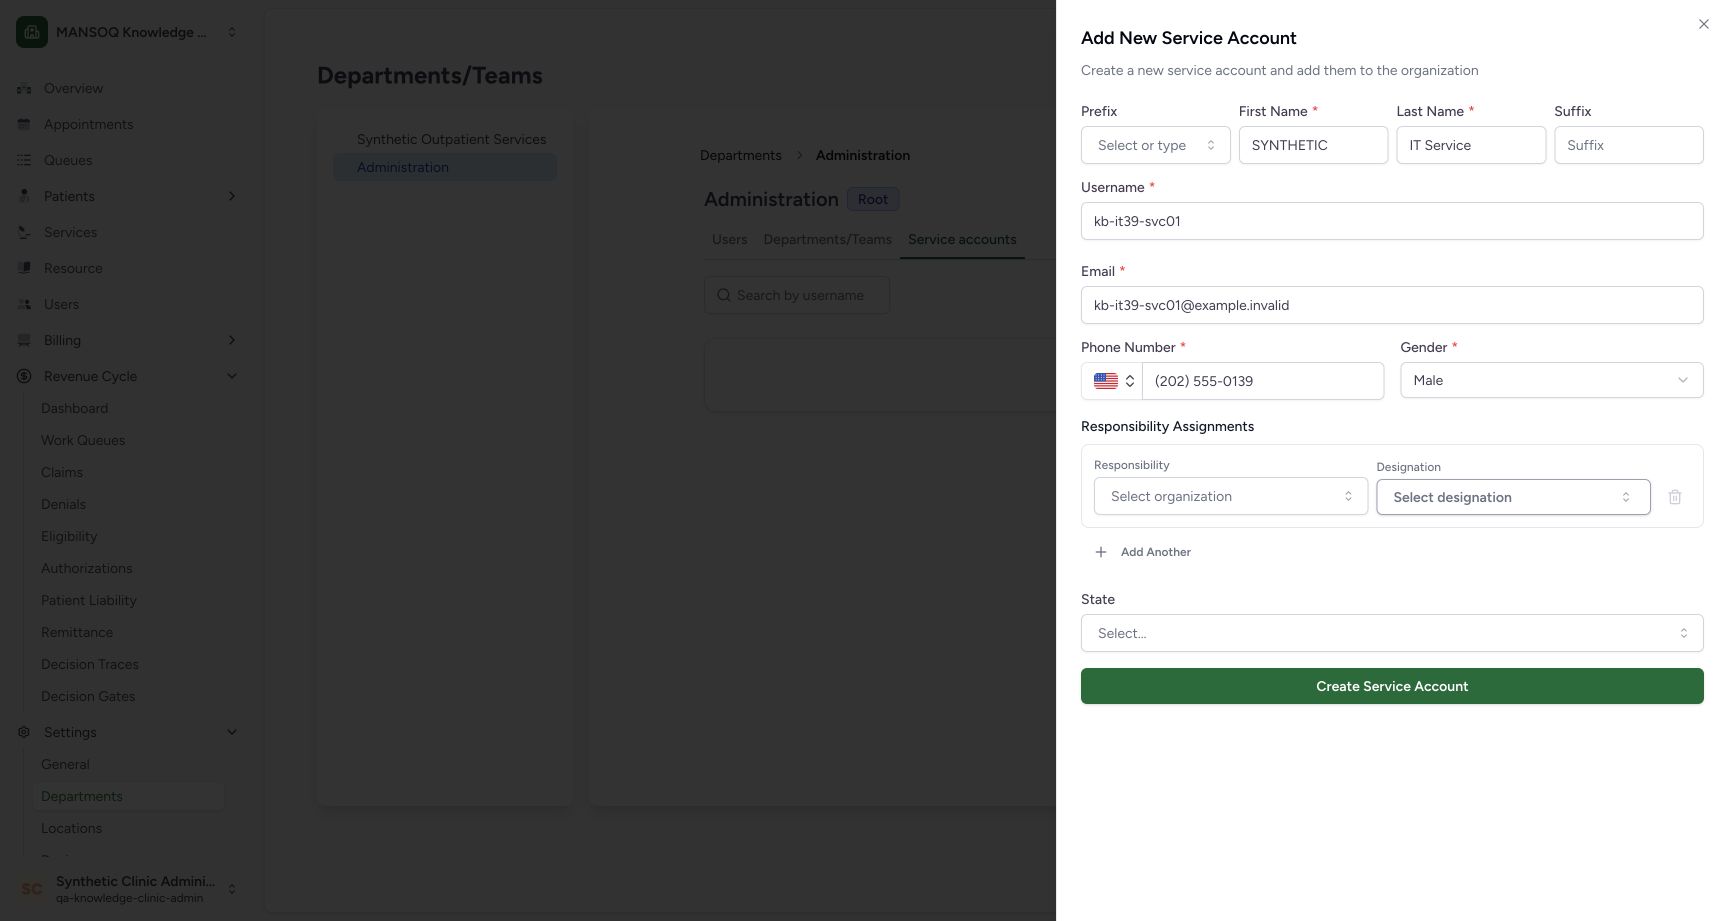Click the Email input field
This screenshot has width=1728, height=921.
point(1392,305)
